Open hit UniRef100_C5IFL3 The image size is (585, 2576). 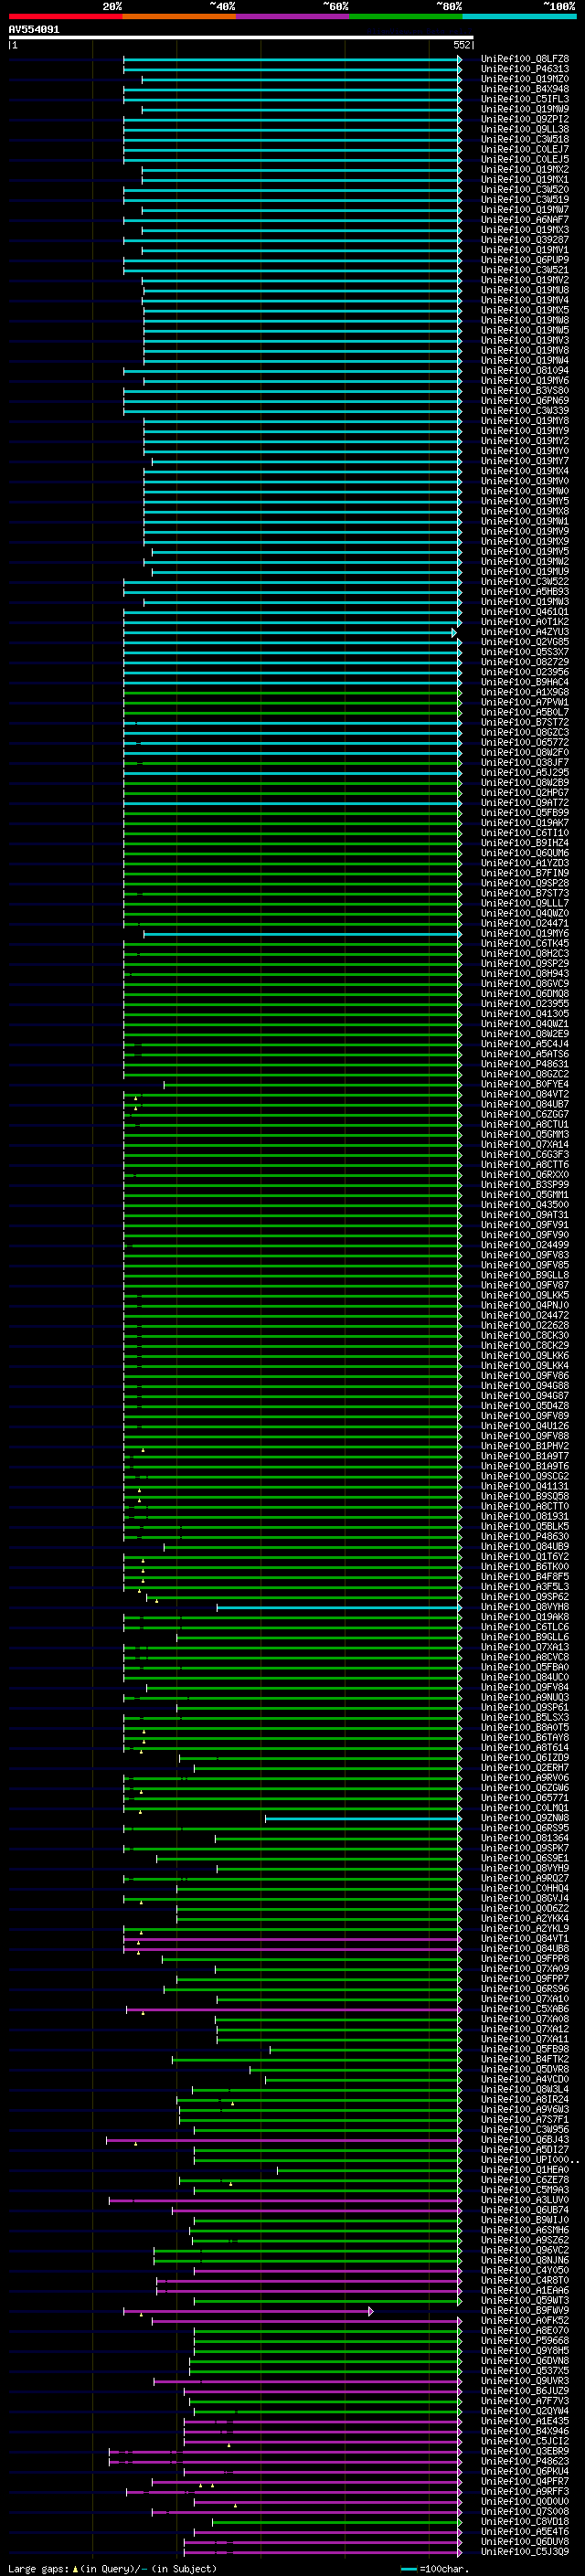[525, 99]
